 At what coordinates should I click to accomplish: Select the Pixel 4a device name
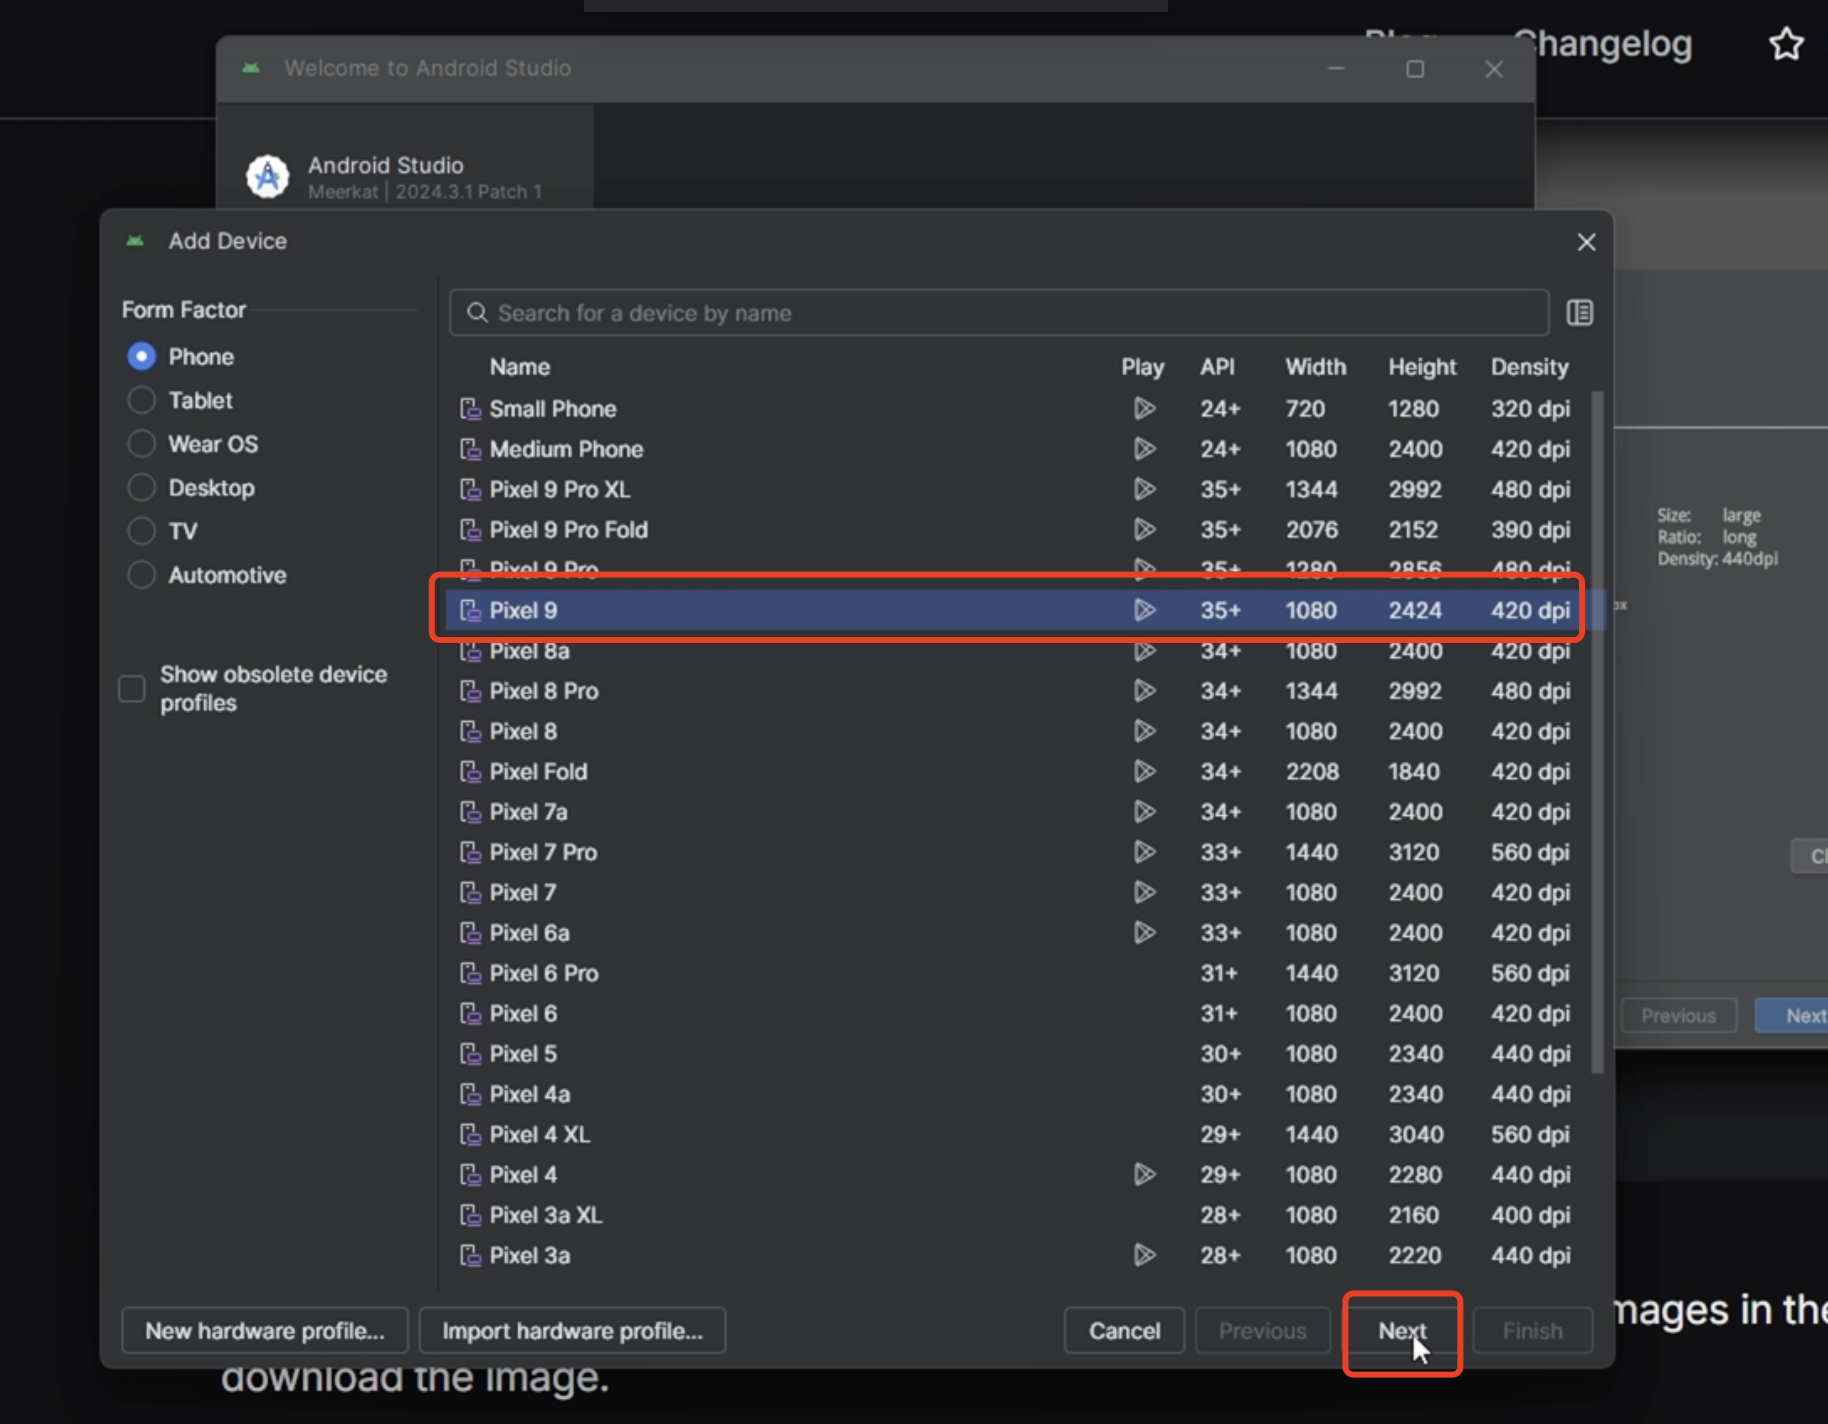[530, 1094]
